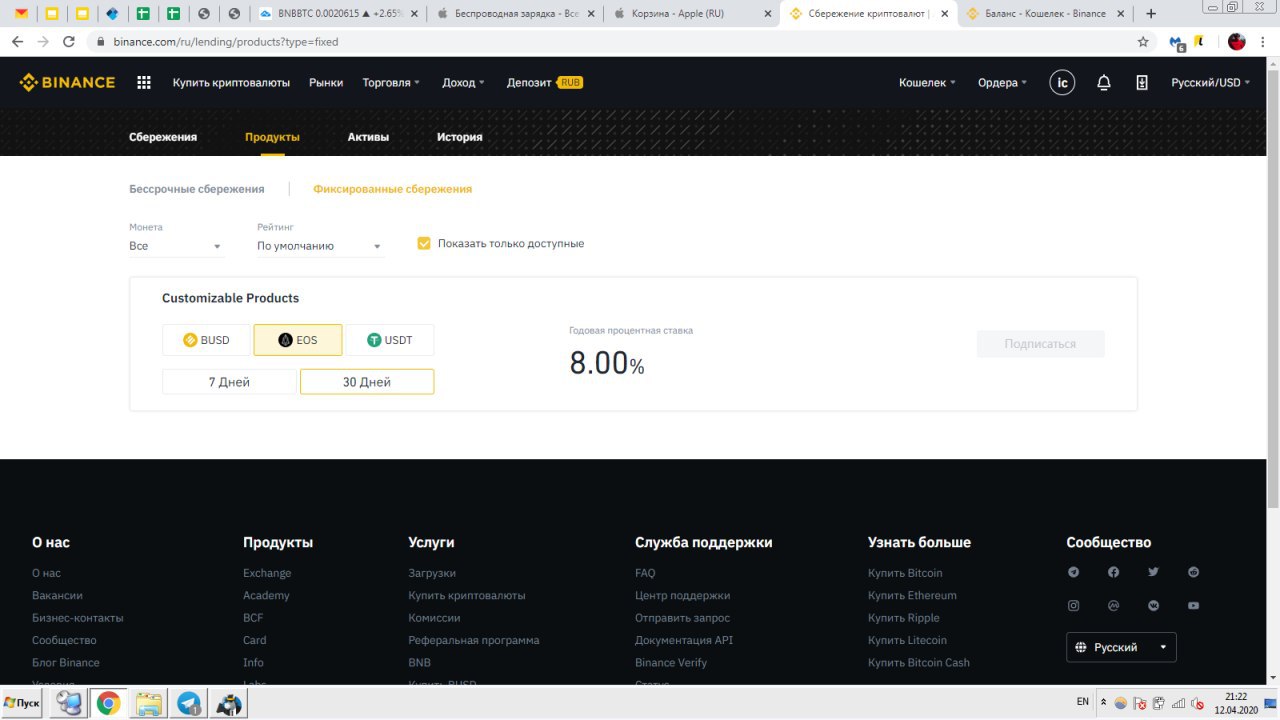Open the Русский/USD language-currency dropdown

click(x=1210, y=83)
